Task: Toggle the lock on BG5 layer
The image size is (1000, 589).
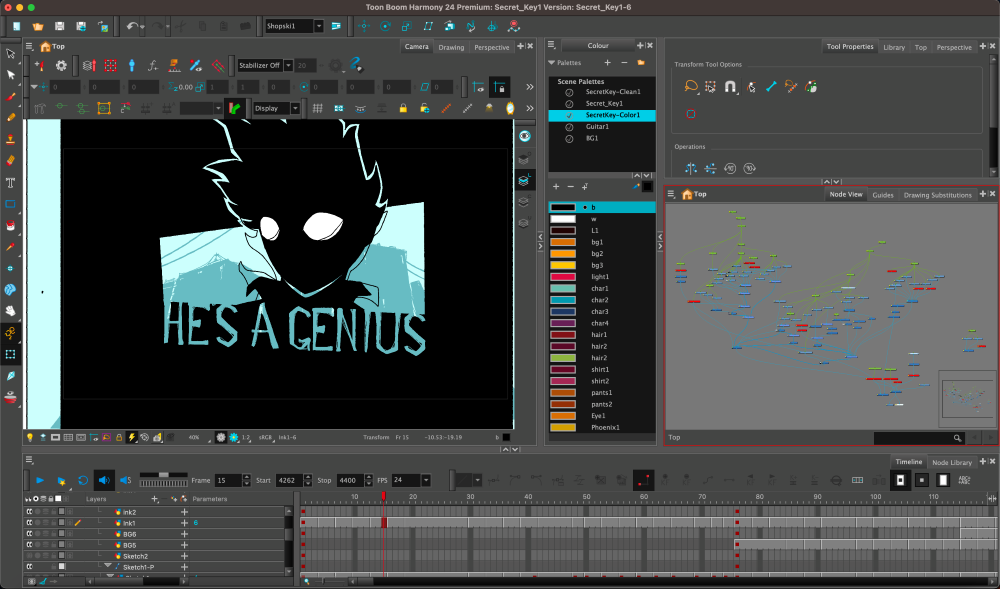Action: tap(53, 545)
